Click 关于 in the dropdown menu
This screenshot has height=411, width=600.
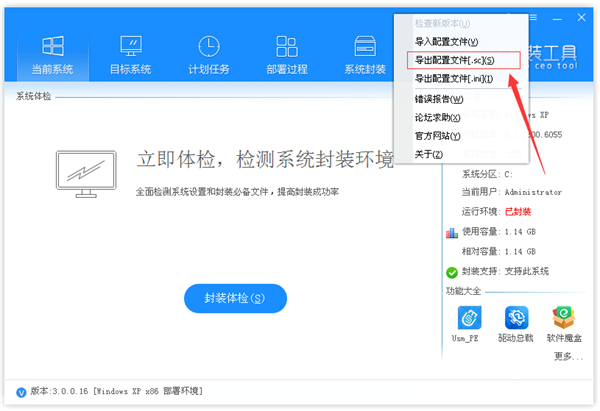[x=428, y=153]
